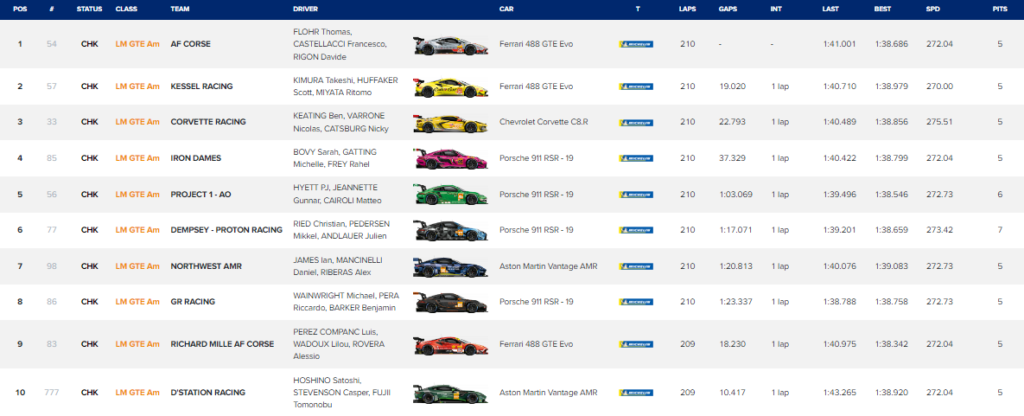The image size is (1024, 416).
Task: Click the PROJECT 1 - AO team name
Action: [x=201, y=194]
